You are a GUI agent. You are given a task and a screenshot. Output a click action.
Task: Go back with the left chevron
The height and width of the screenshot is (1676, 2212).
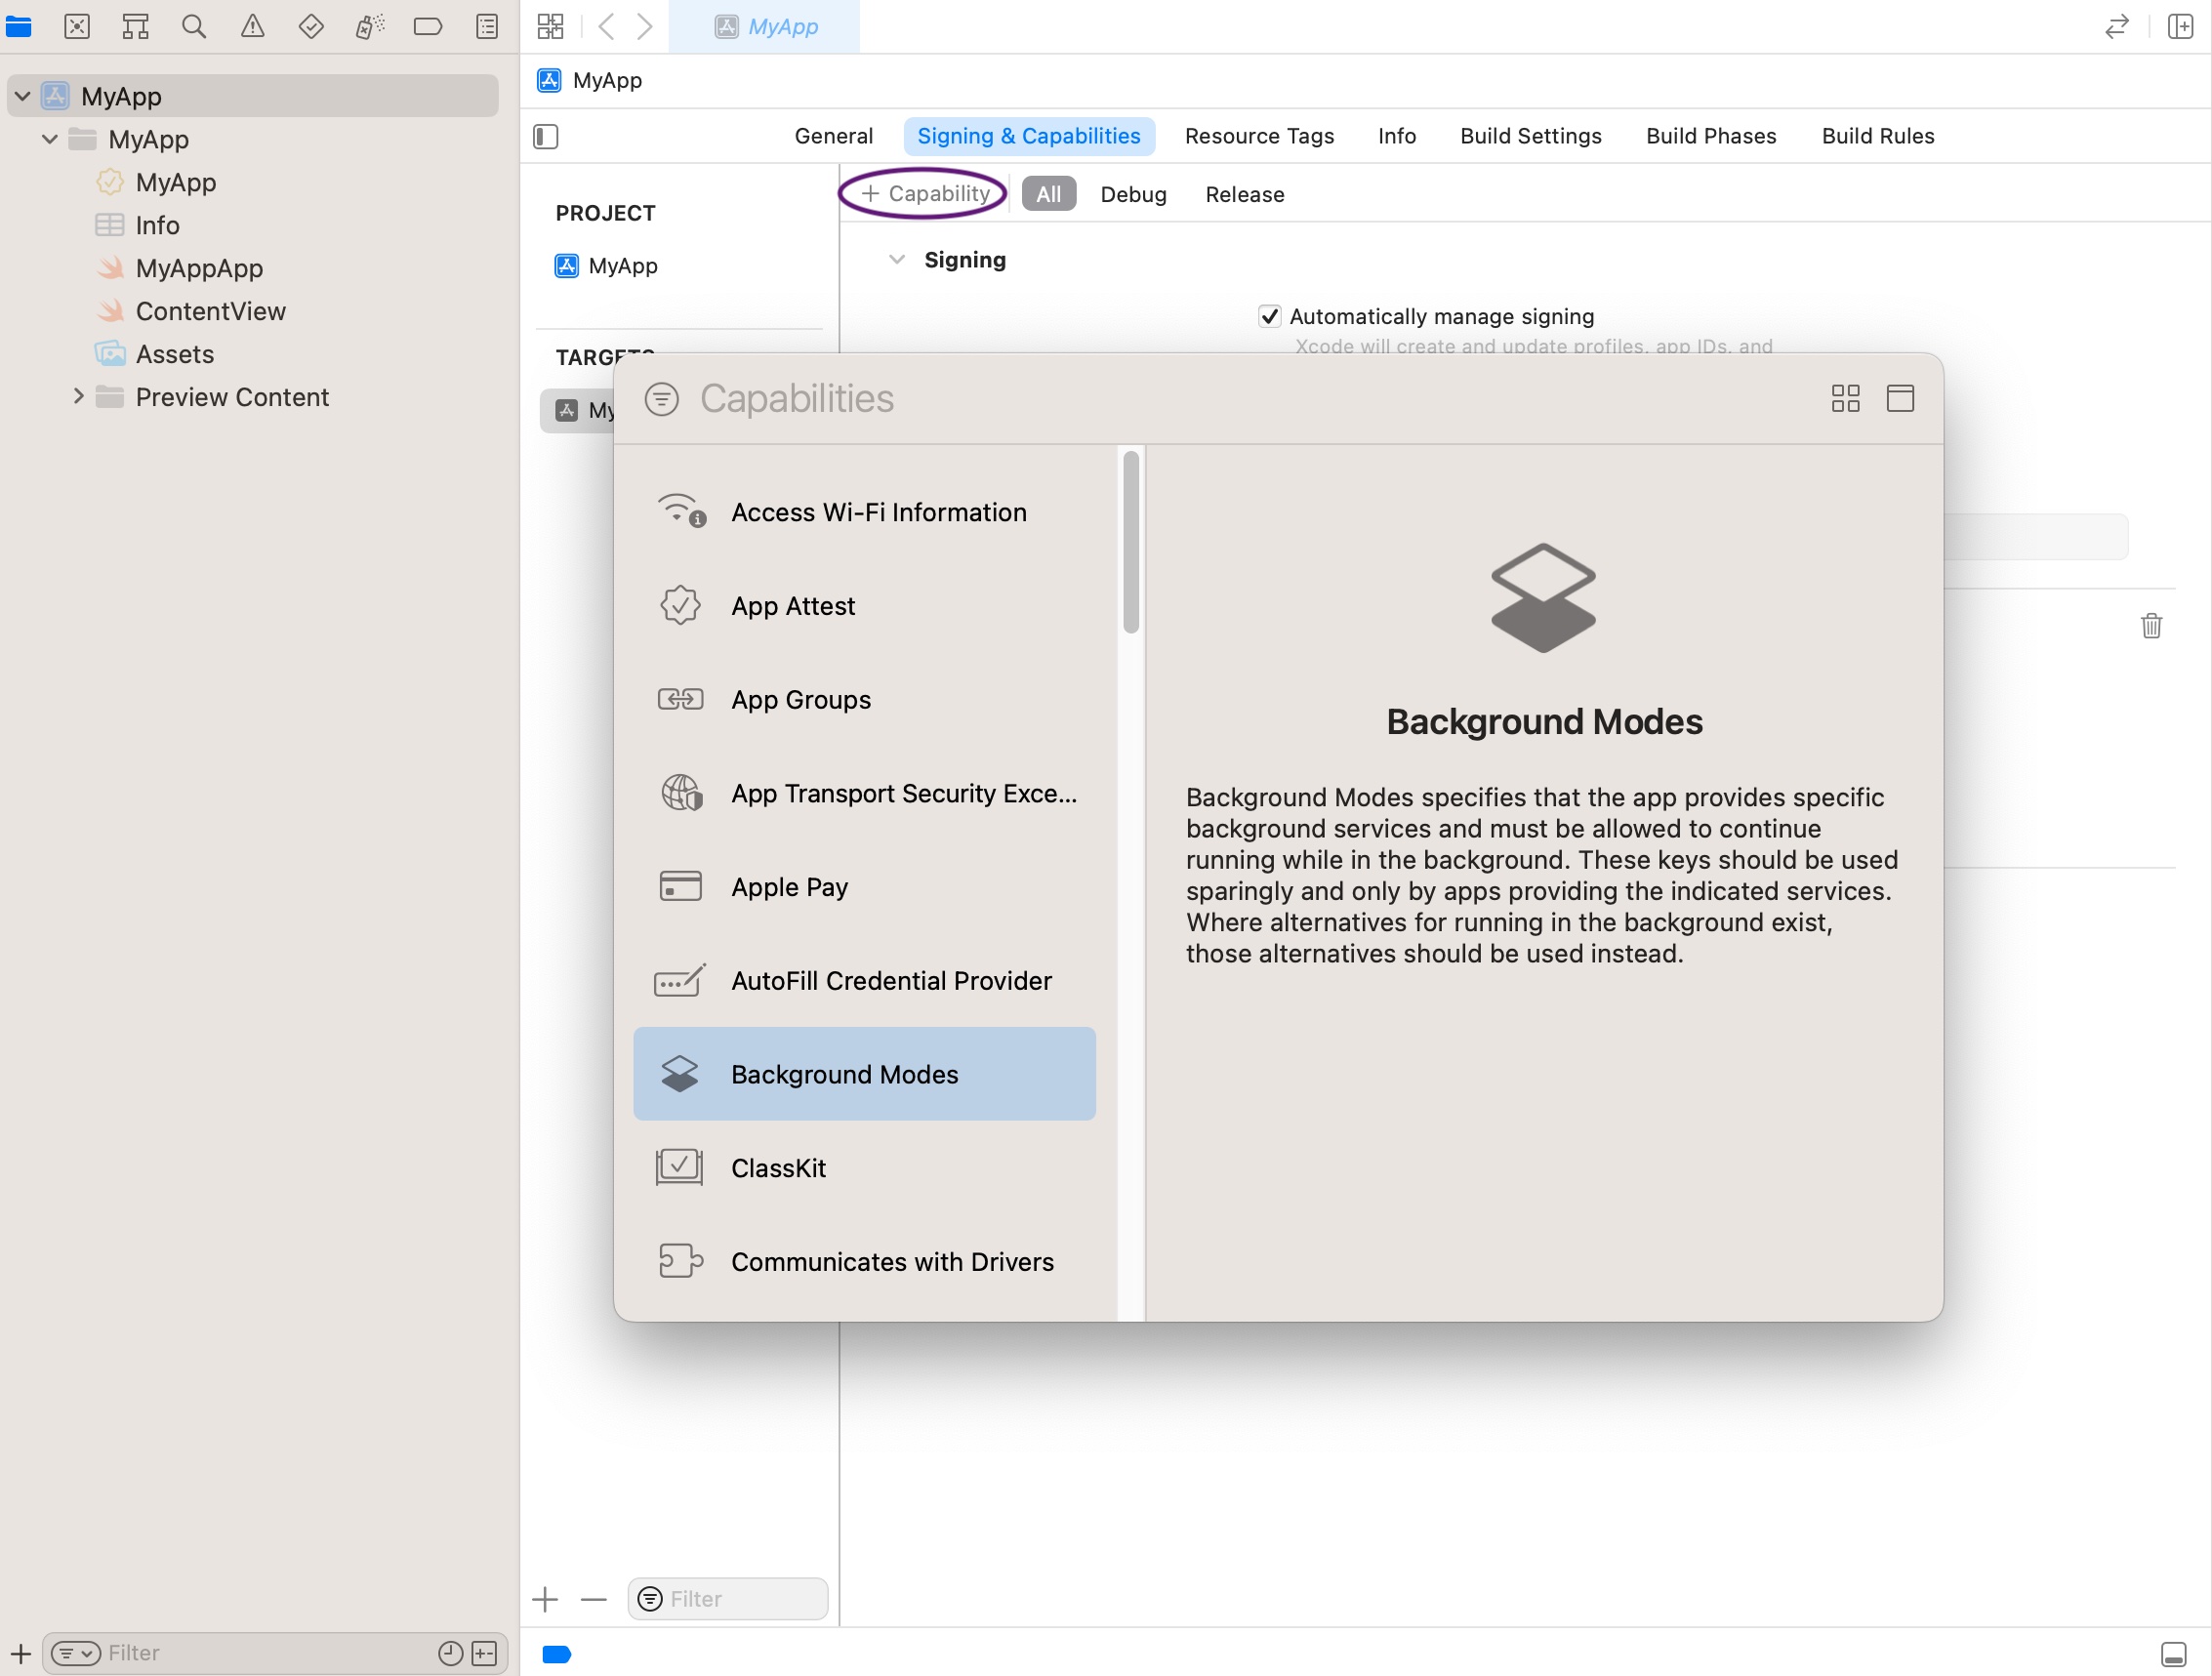[x=606, y=26]
